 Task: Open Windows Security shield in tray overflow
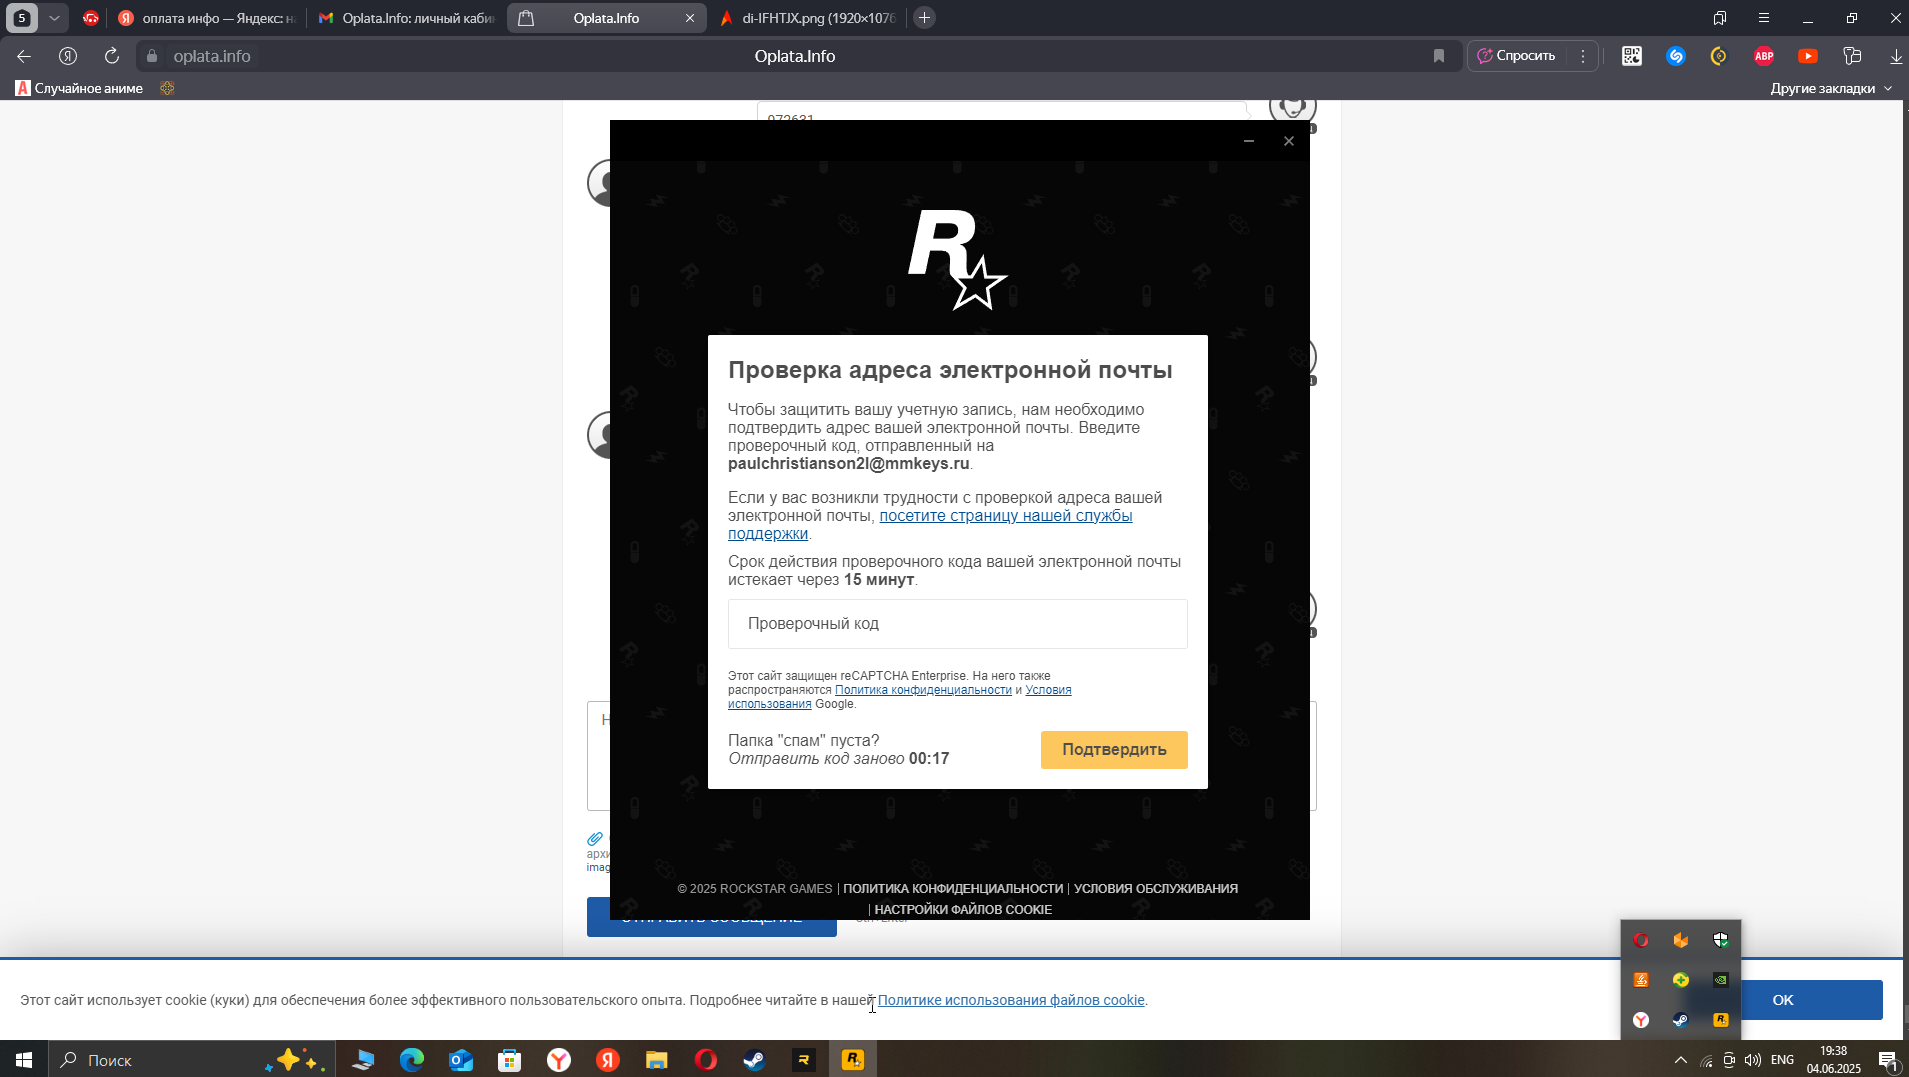coord(1721,940)
